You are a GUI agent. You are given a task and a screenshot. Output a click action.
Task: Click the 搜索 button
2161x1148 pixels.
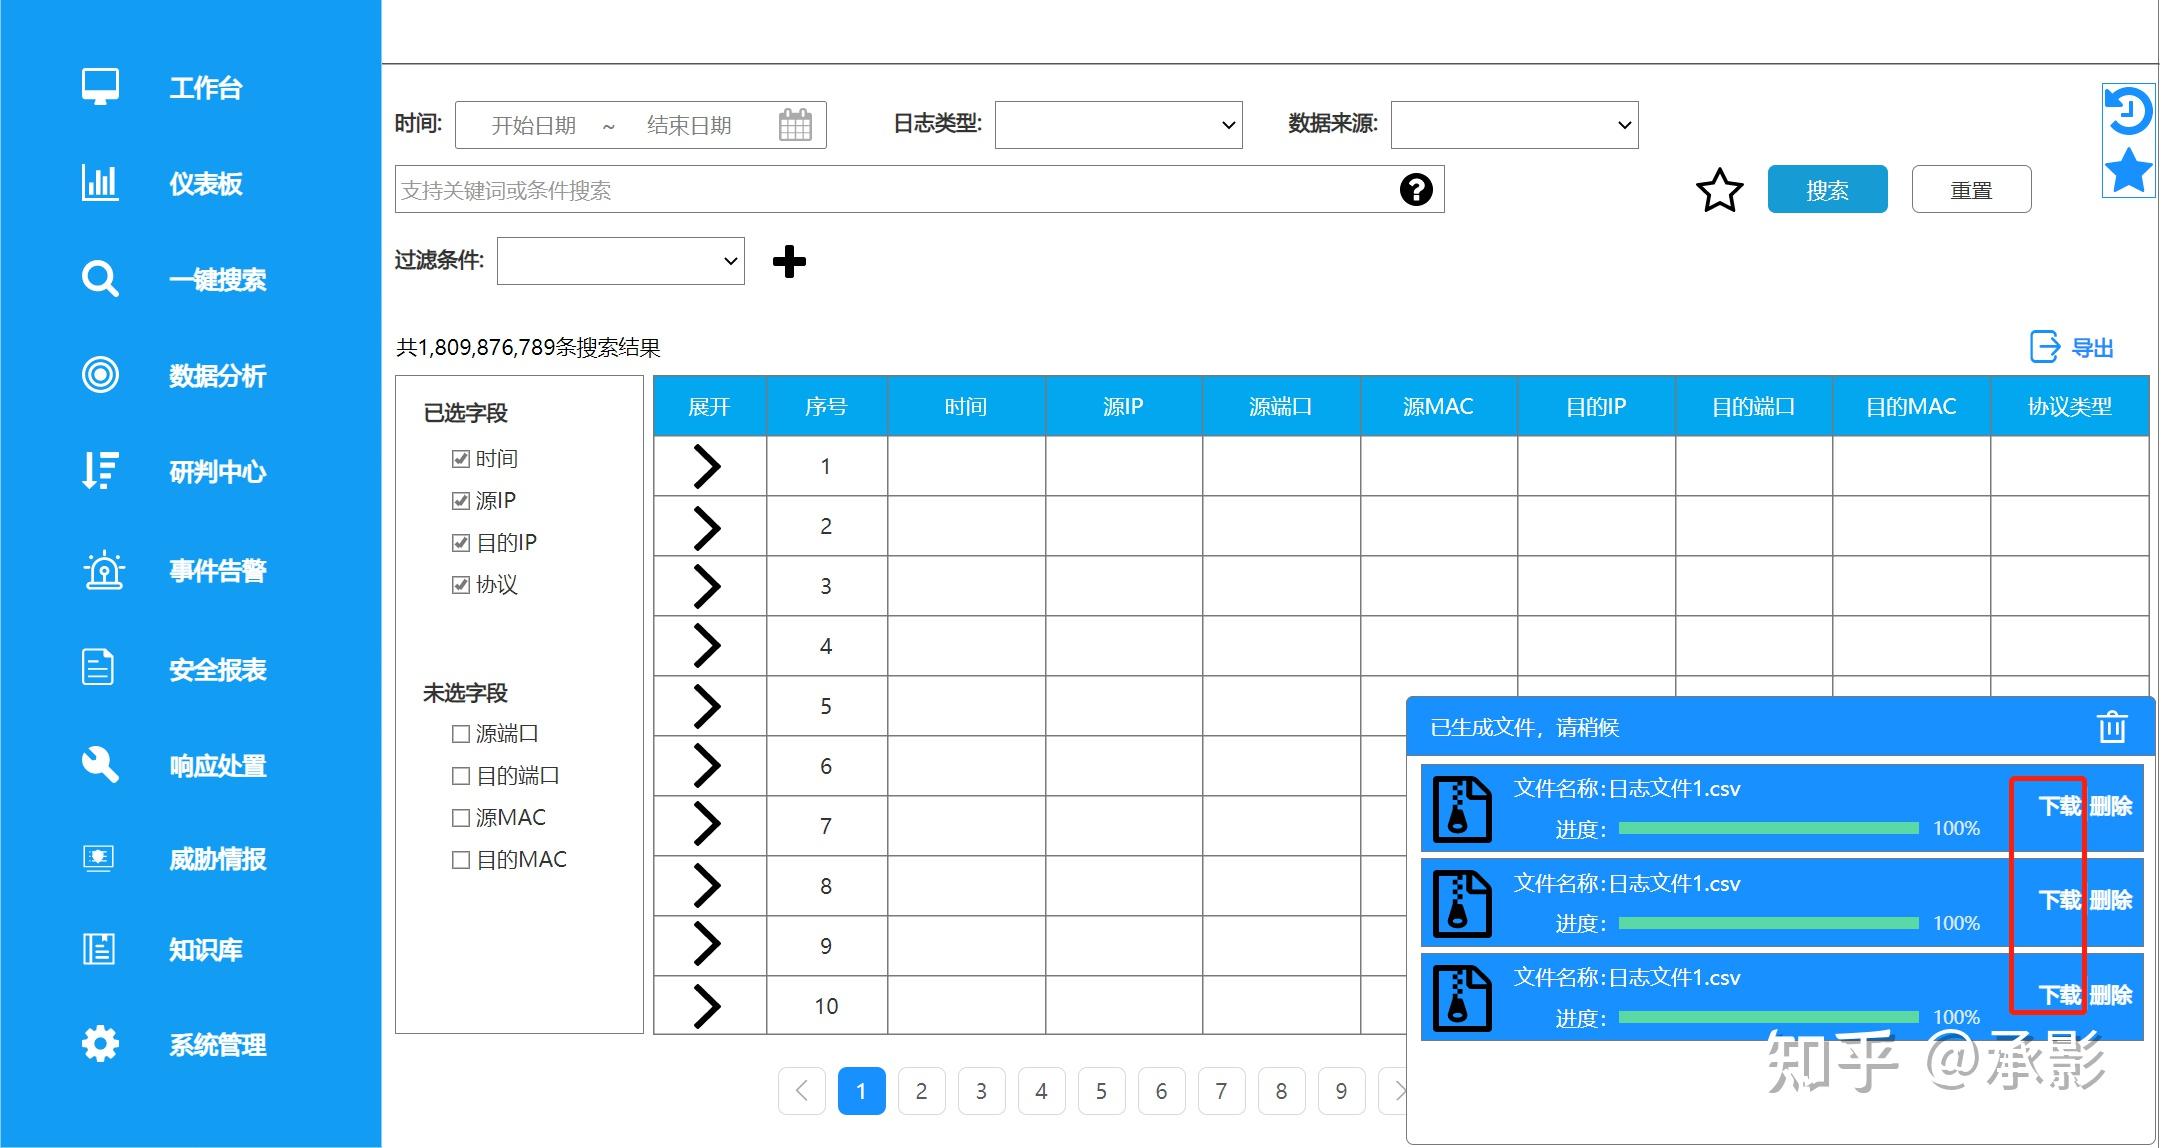pos(1827,189)
